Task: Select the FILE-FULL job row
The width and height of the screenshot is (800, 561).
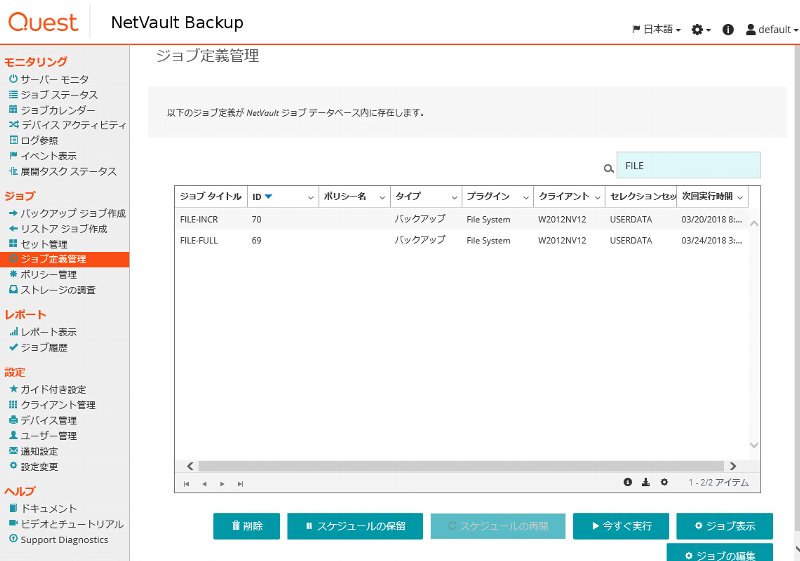Action: coord(462,240)
